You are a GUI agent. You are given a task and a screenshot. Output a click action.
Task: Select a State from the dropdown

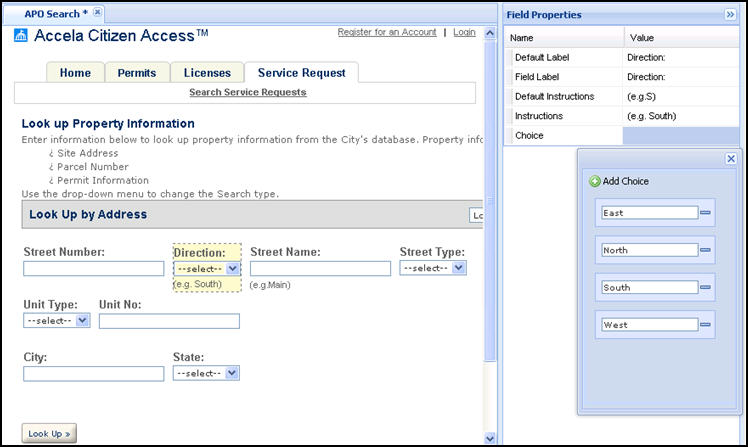click(x=206, y=373)
